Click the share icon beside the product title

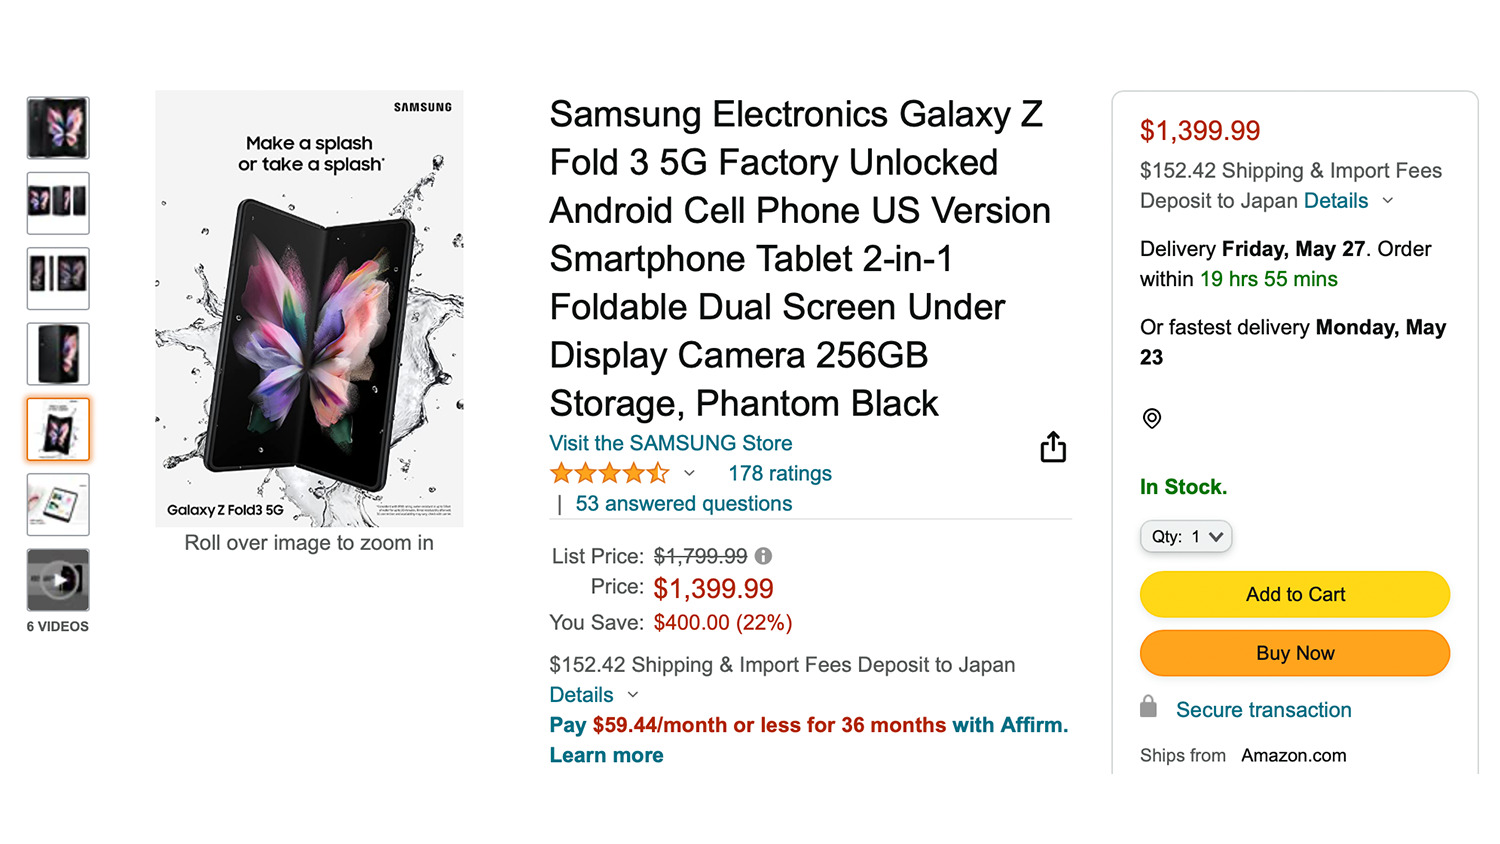(1053, 447)
